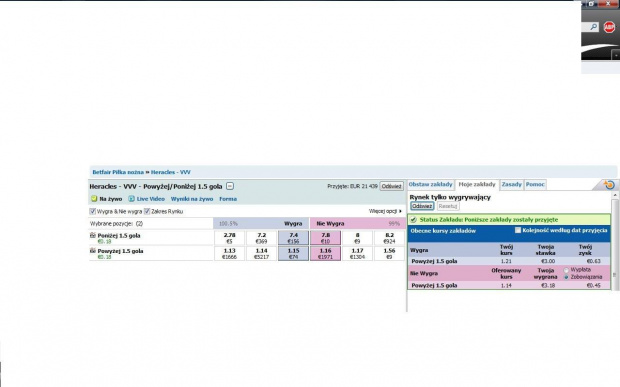Click the orange refresh arrow icon beside Pomoc
The height and width of the screenshot is (387, 620).
(x=609, y=185)
